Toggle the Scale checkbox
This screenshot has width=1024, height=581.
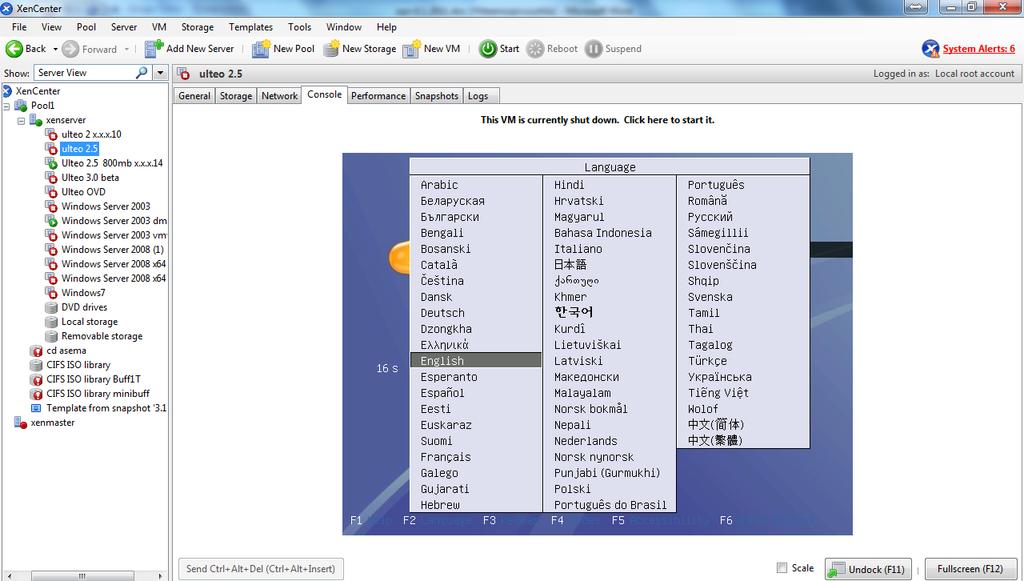coord(782,567)
